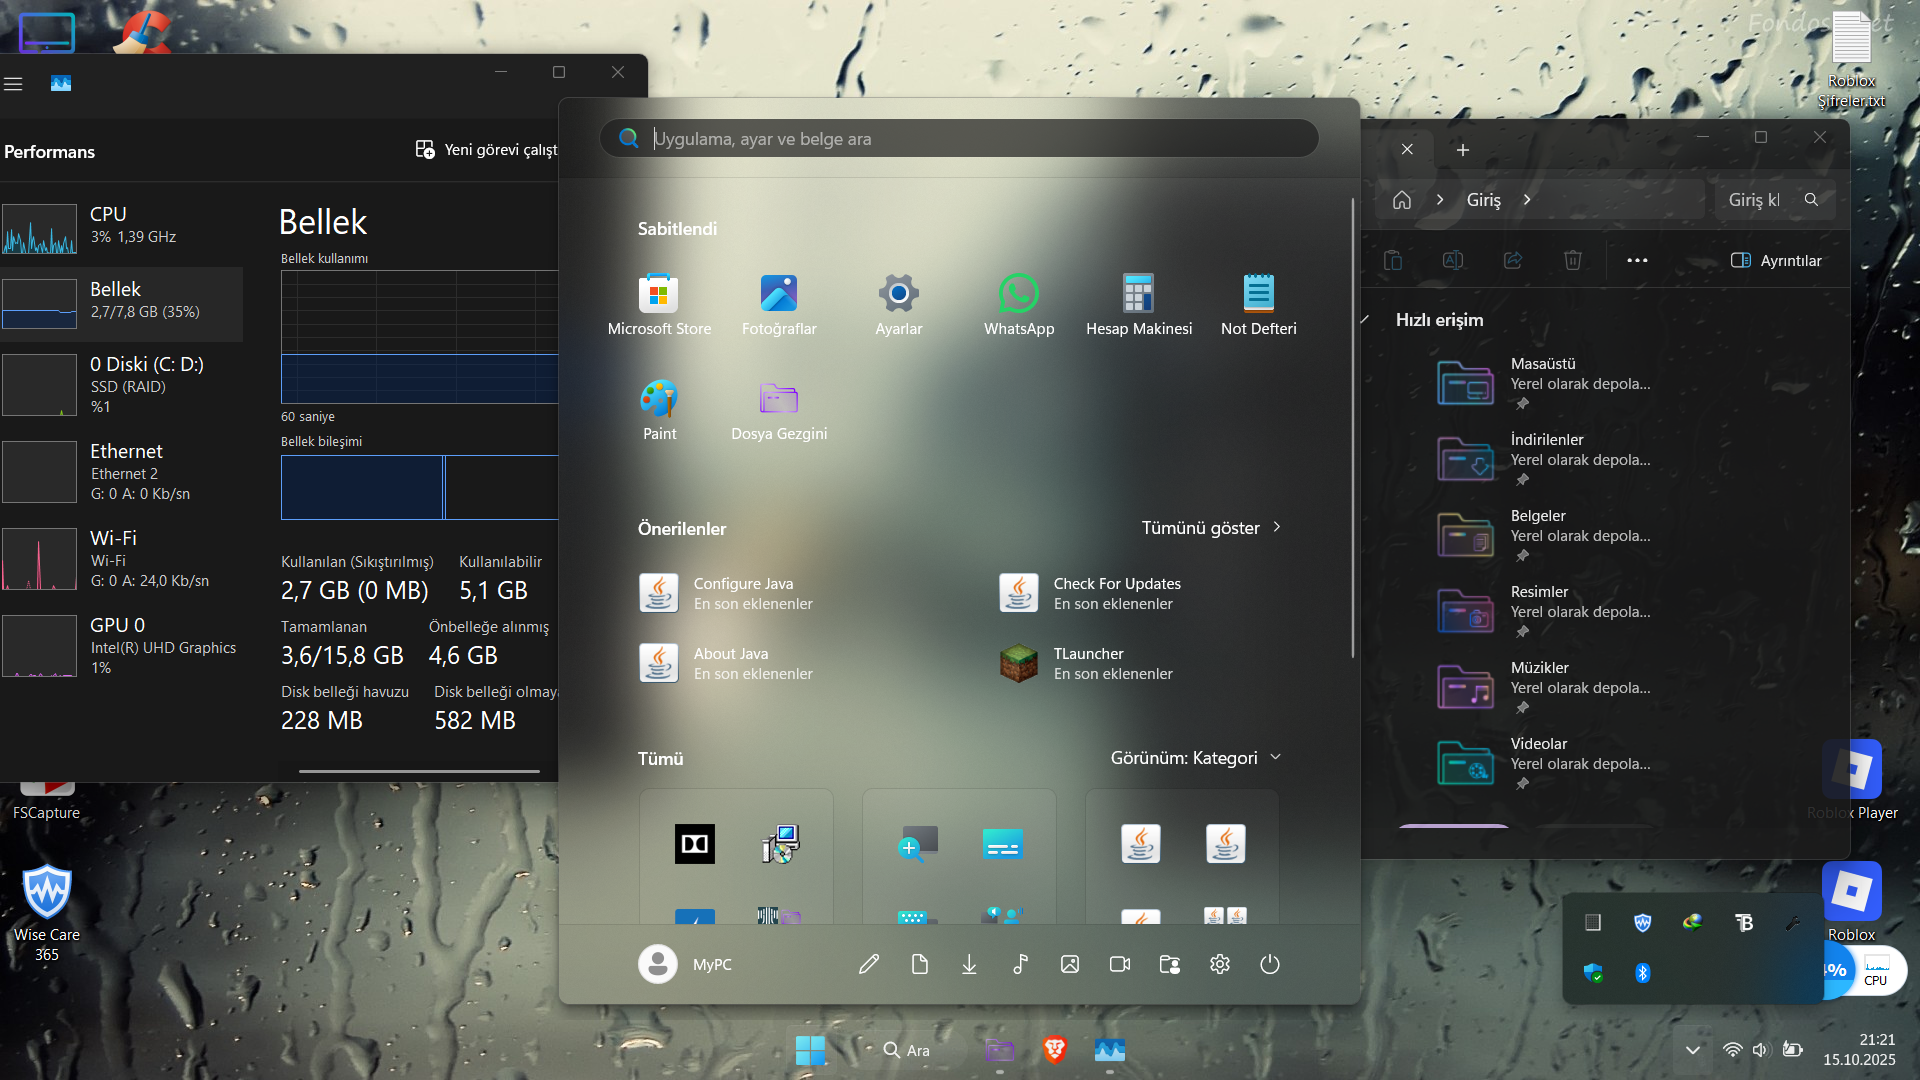Open Not Defteri notepad
Image resolution: width=1920 pixels, height=1080 pixels.
(x=1259, y=305)
